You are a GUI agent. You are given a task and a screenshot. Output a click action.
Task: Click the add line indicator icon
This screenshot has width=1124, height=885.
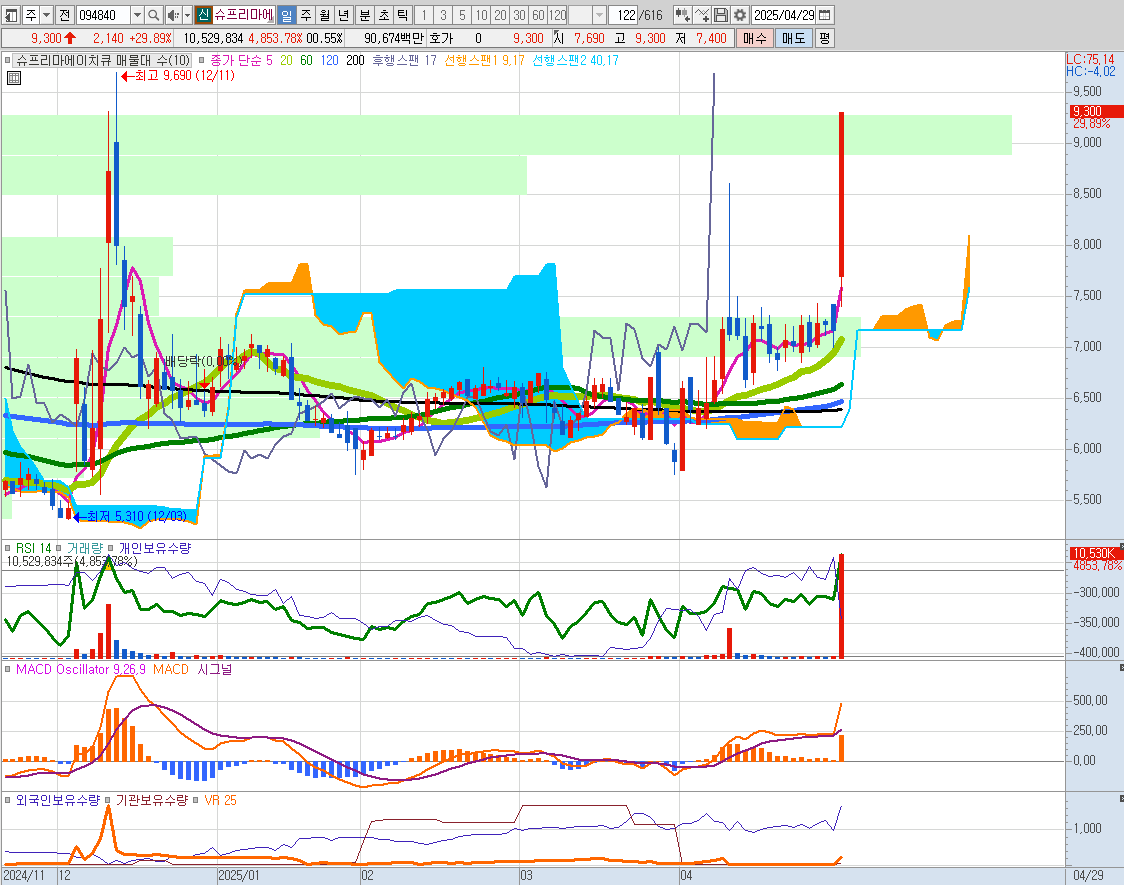coord(702,15)
